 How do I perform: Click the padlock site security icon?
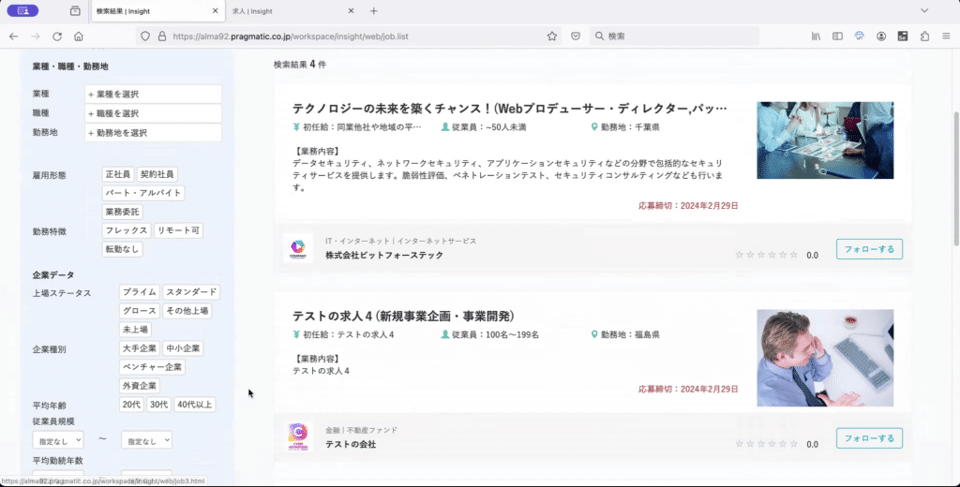tap(162, 36)
